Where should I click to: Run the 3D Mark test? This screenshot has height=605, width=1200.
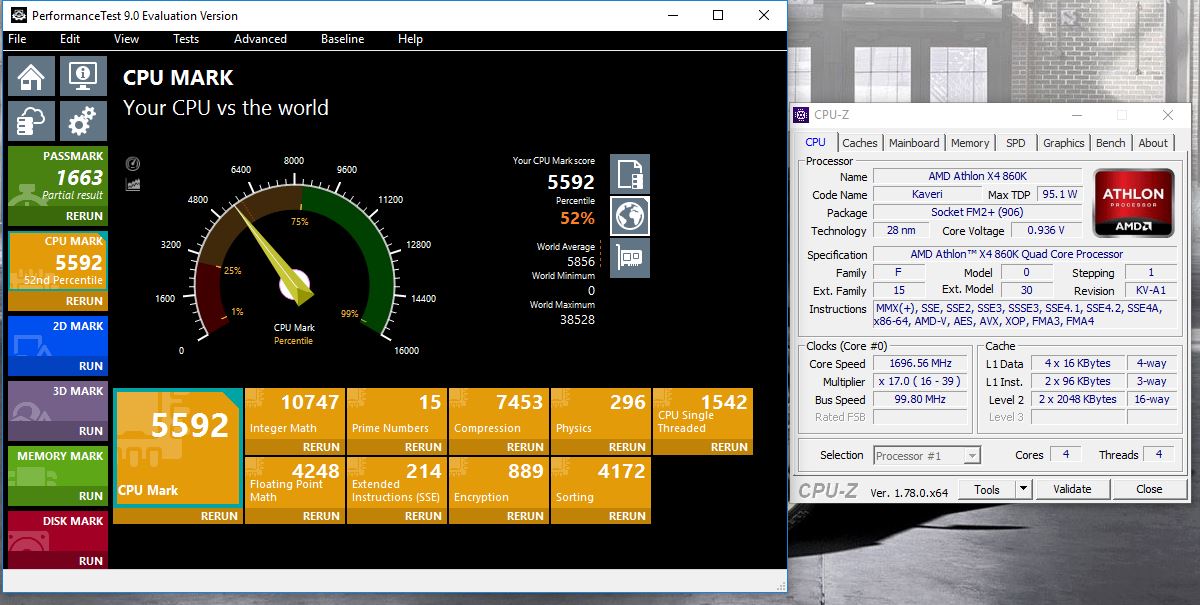point(91,431)
